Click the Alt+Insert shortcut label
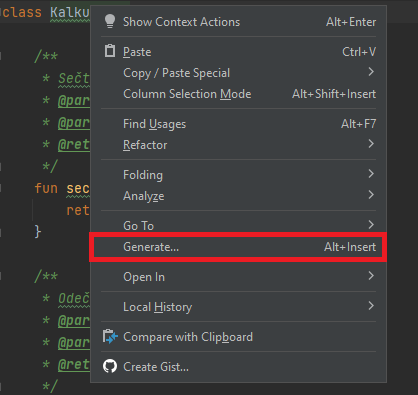418x395 pixels. pos(350,247)
